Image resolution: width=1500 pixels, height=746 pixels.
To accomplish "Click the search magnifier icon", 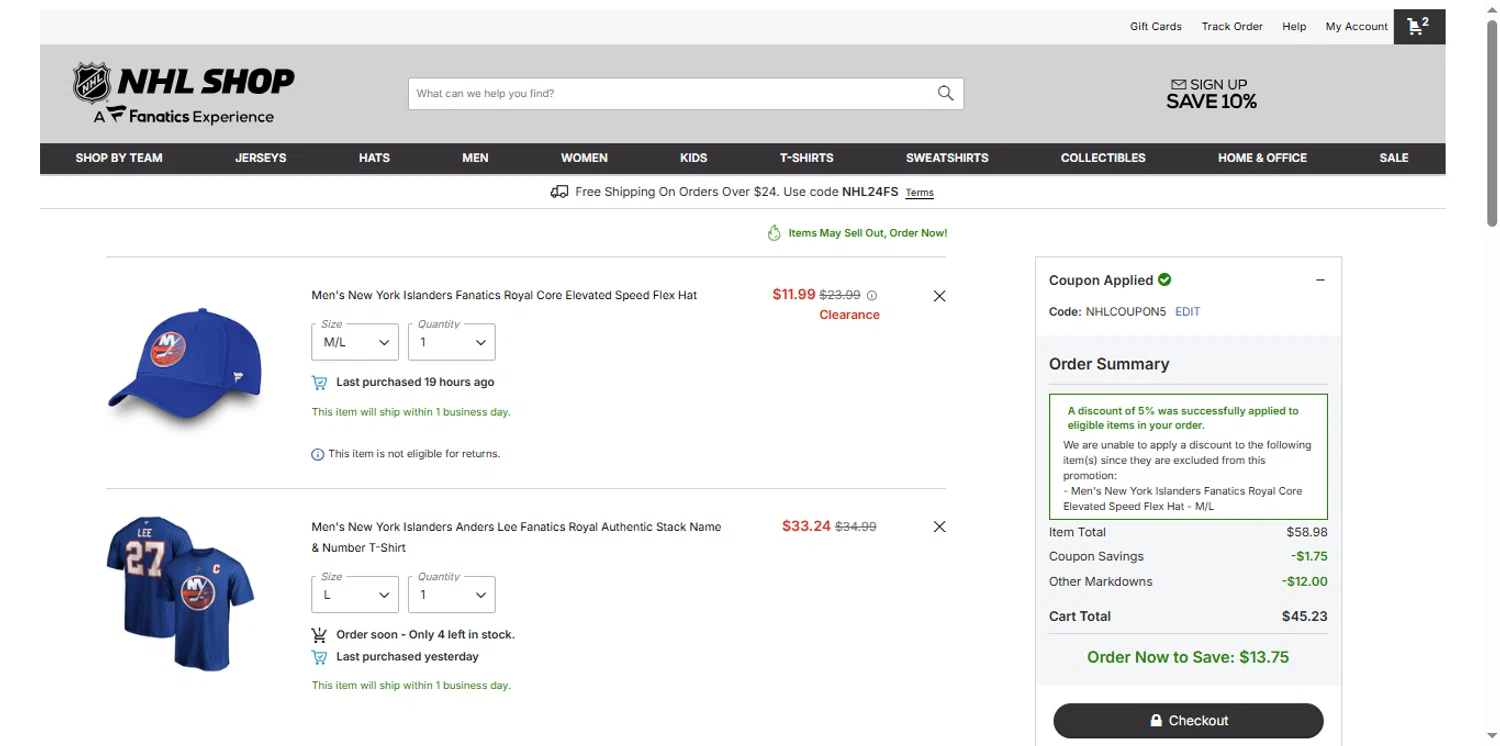I will (945, 93).
